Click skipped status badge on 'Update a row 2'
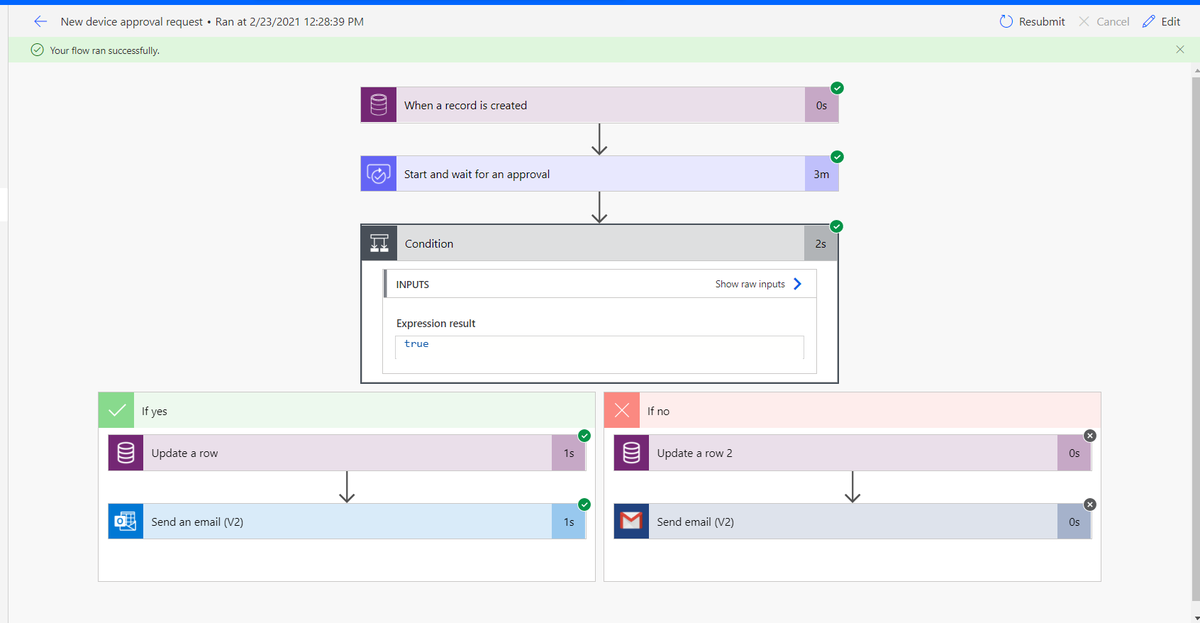Viewport: 1200px width, 623px height. [1091, 435]
